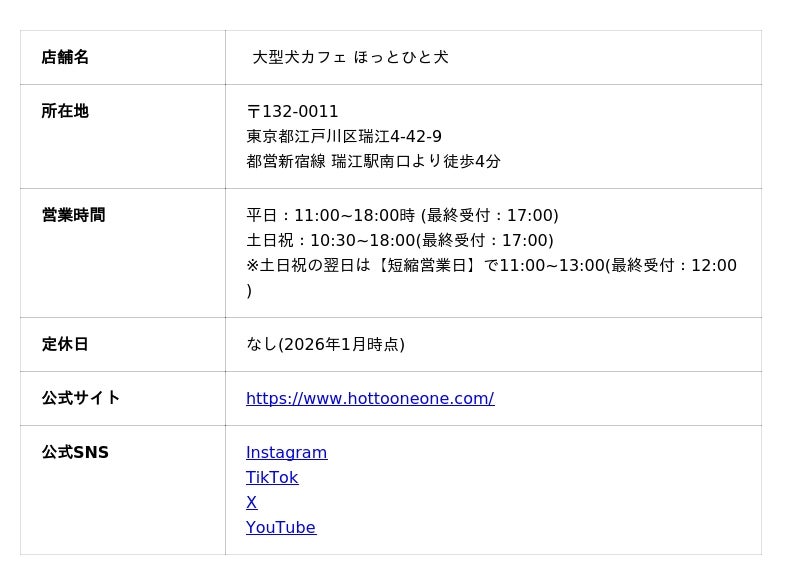Viewport: 800px width, 585px height.
Task: Open the hottooneone.com official website link
Action: (x=370, y=398)
